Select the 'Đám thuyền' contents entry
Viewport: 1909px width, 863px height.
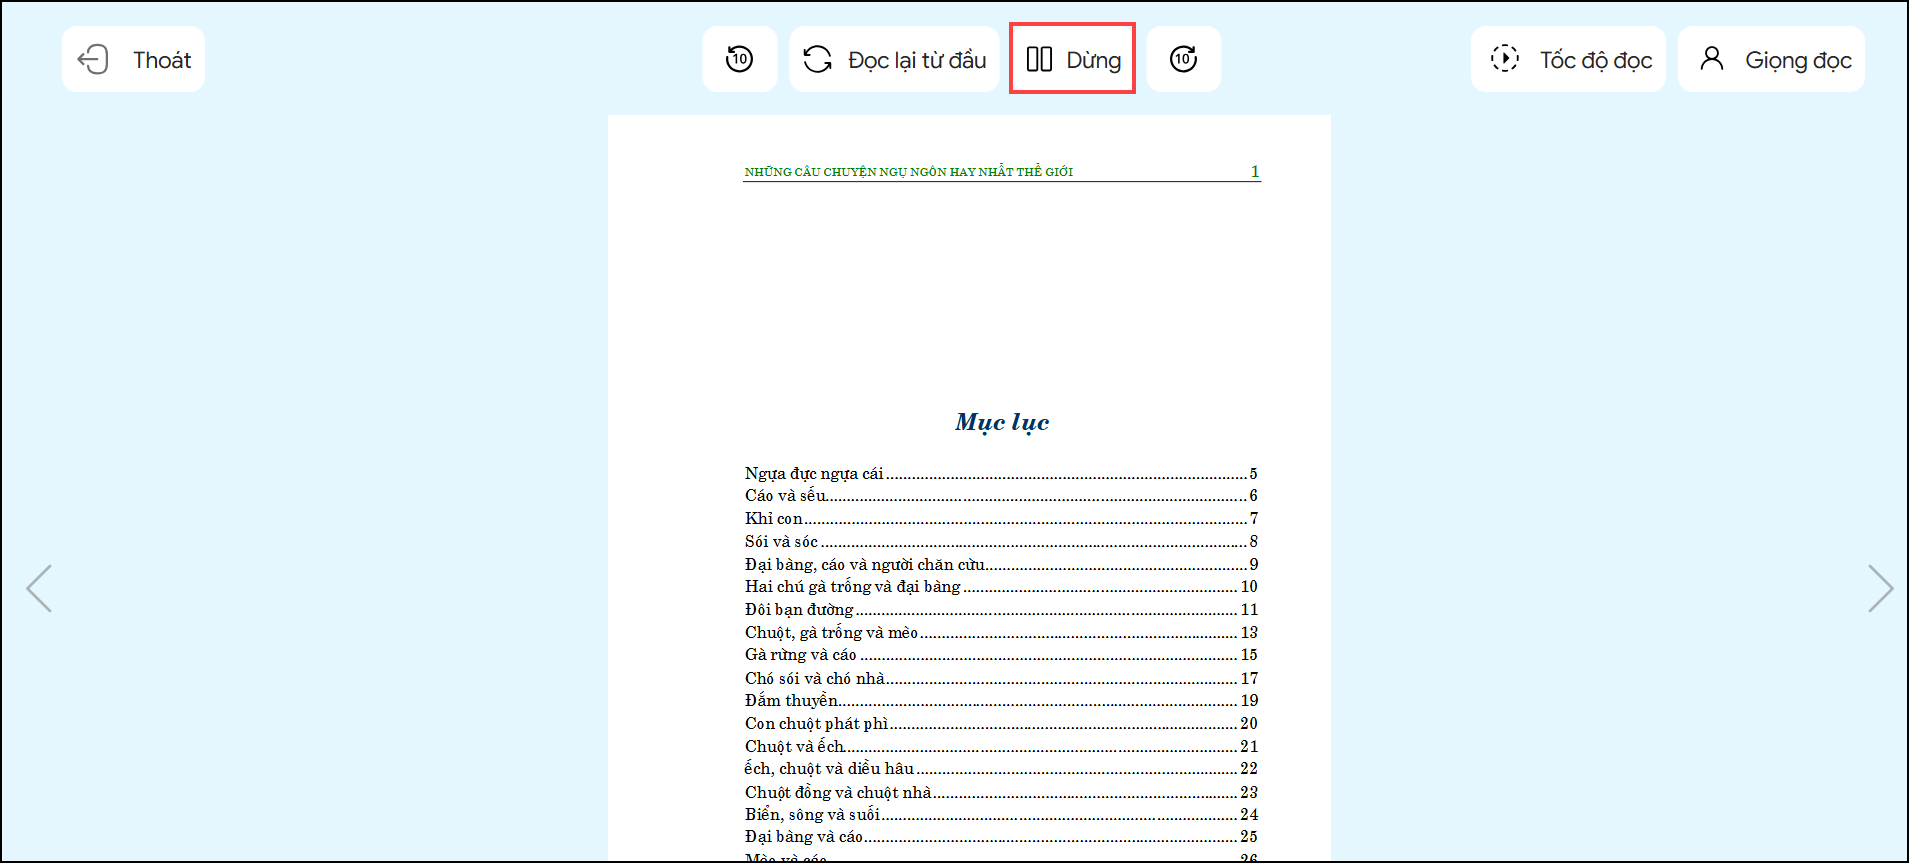[791, 701]
